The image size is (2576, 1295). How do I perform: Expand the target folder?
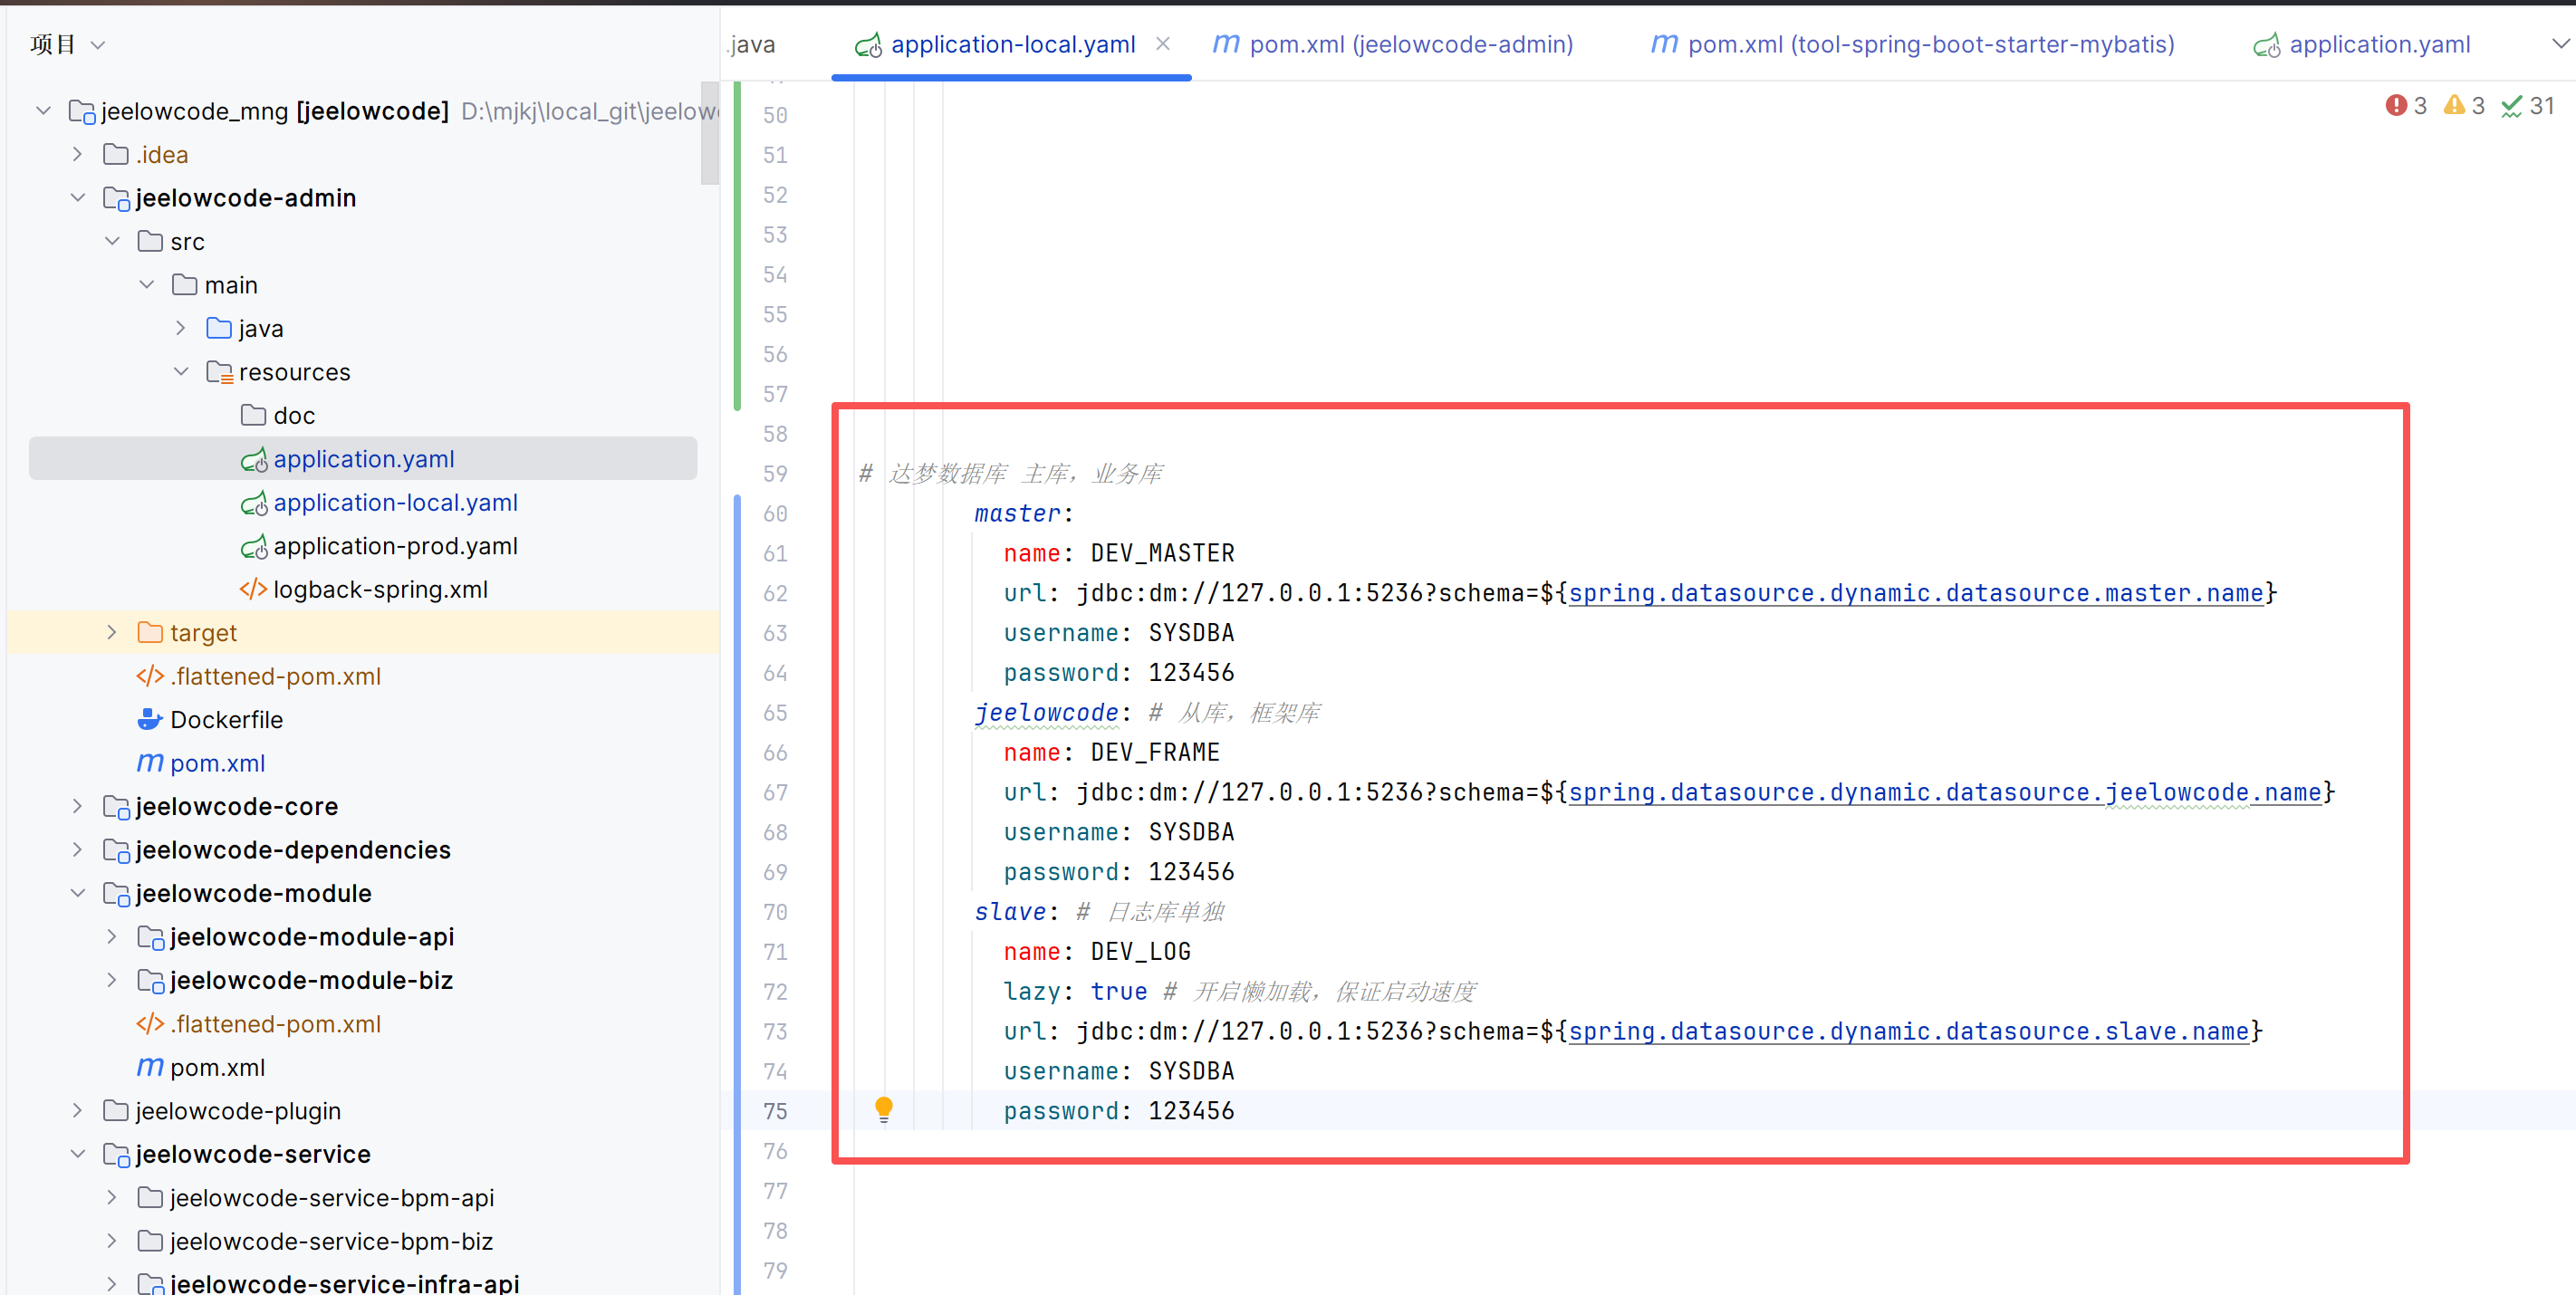(x=112, y=632)
